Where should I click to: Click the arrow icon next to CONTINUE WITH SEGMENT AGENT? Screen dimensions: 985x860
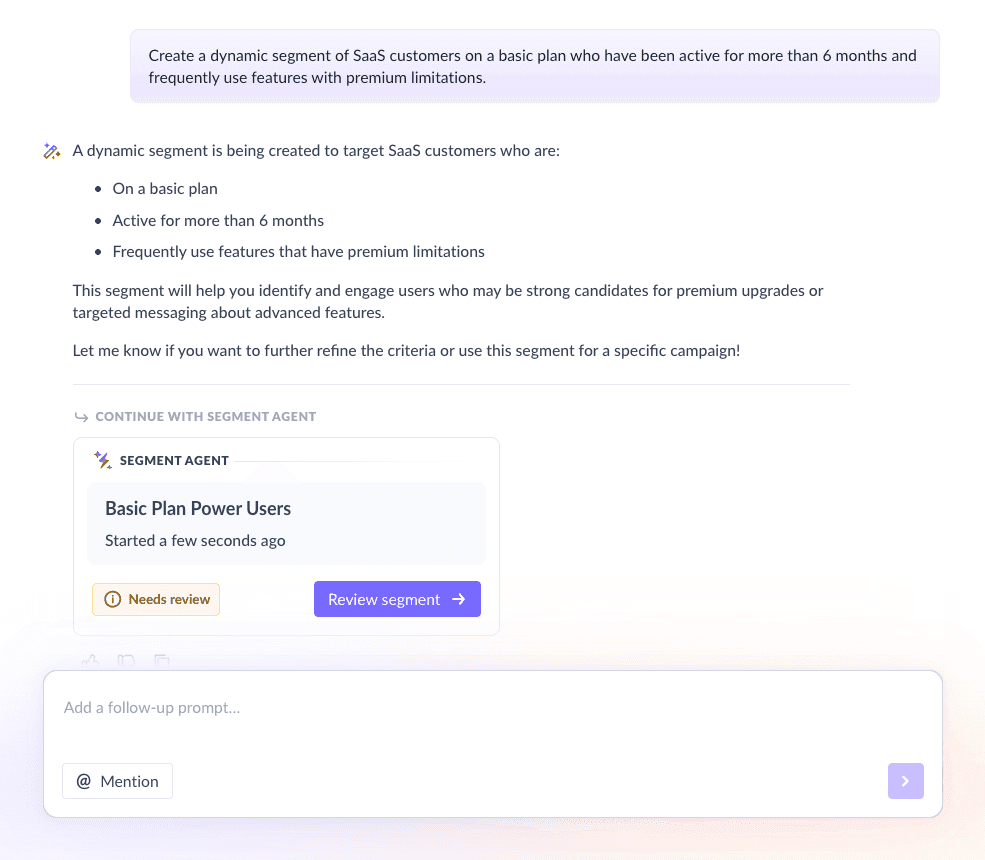(81, 416)
